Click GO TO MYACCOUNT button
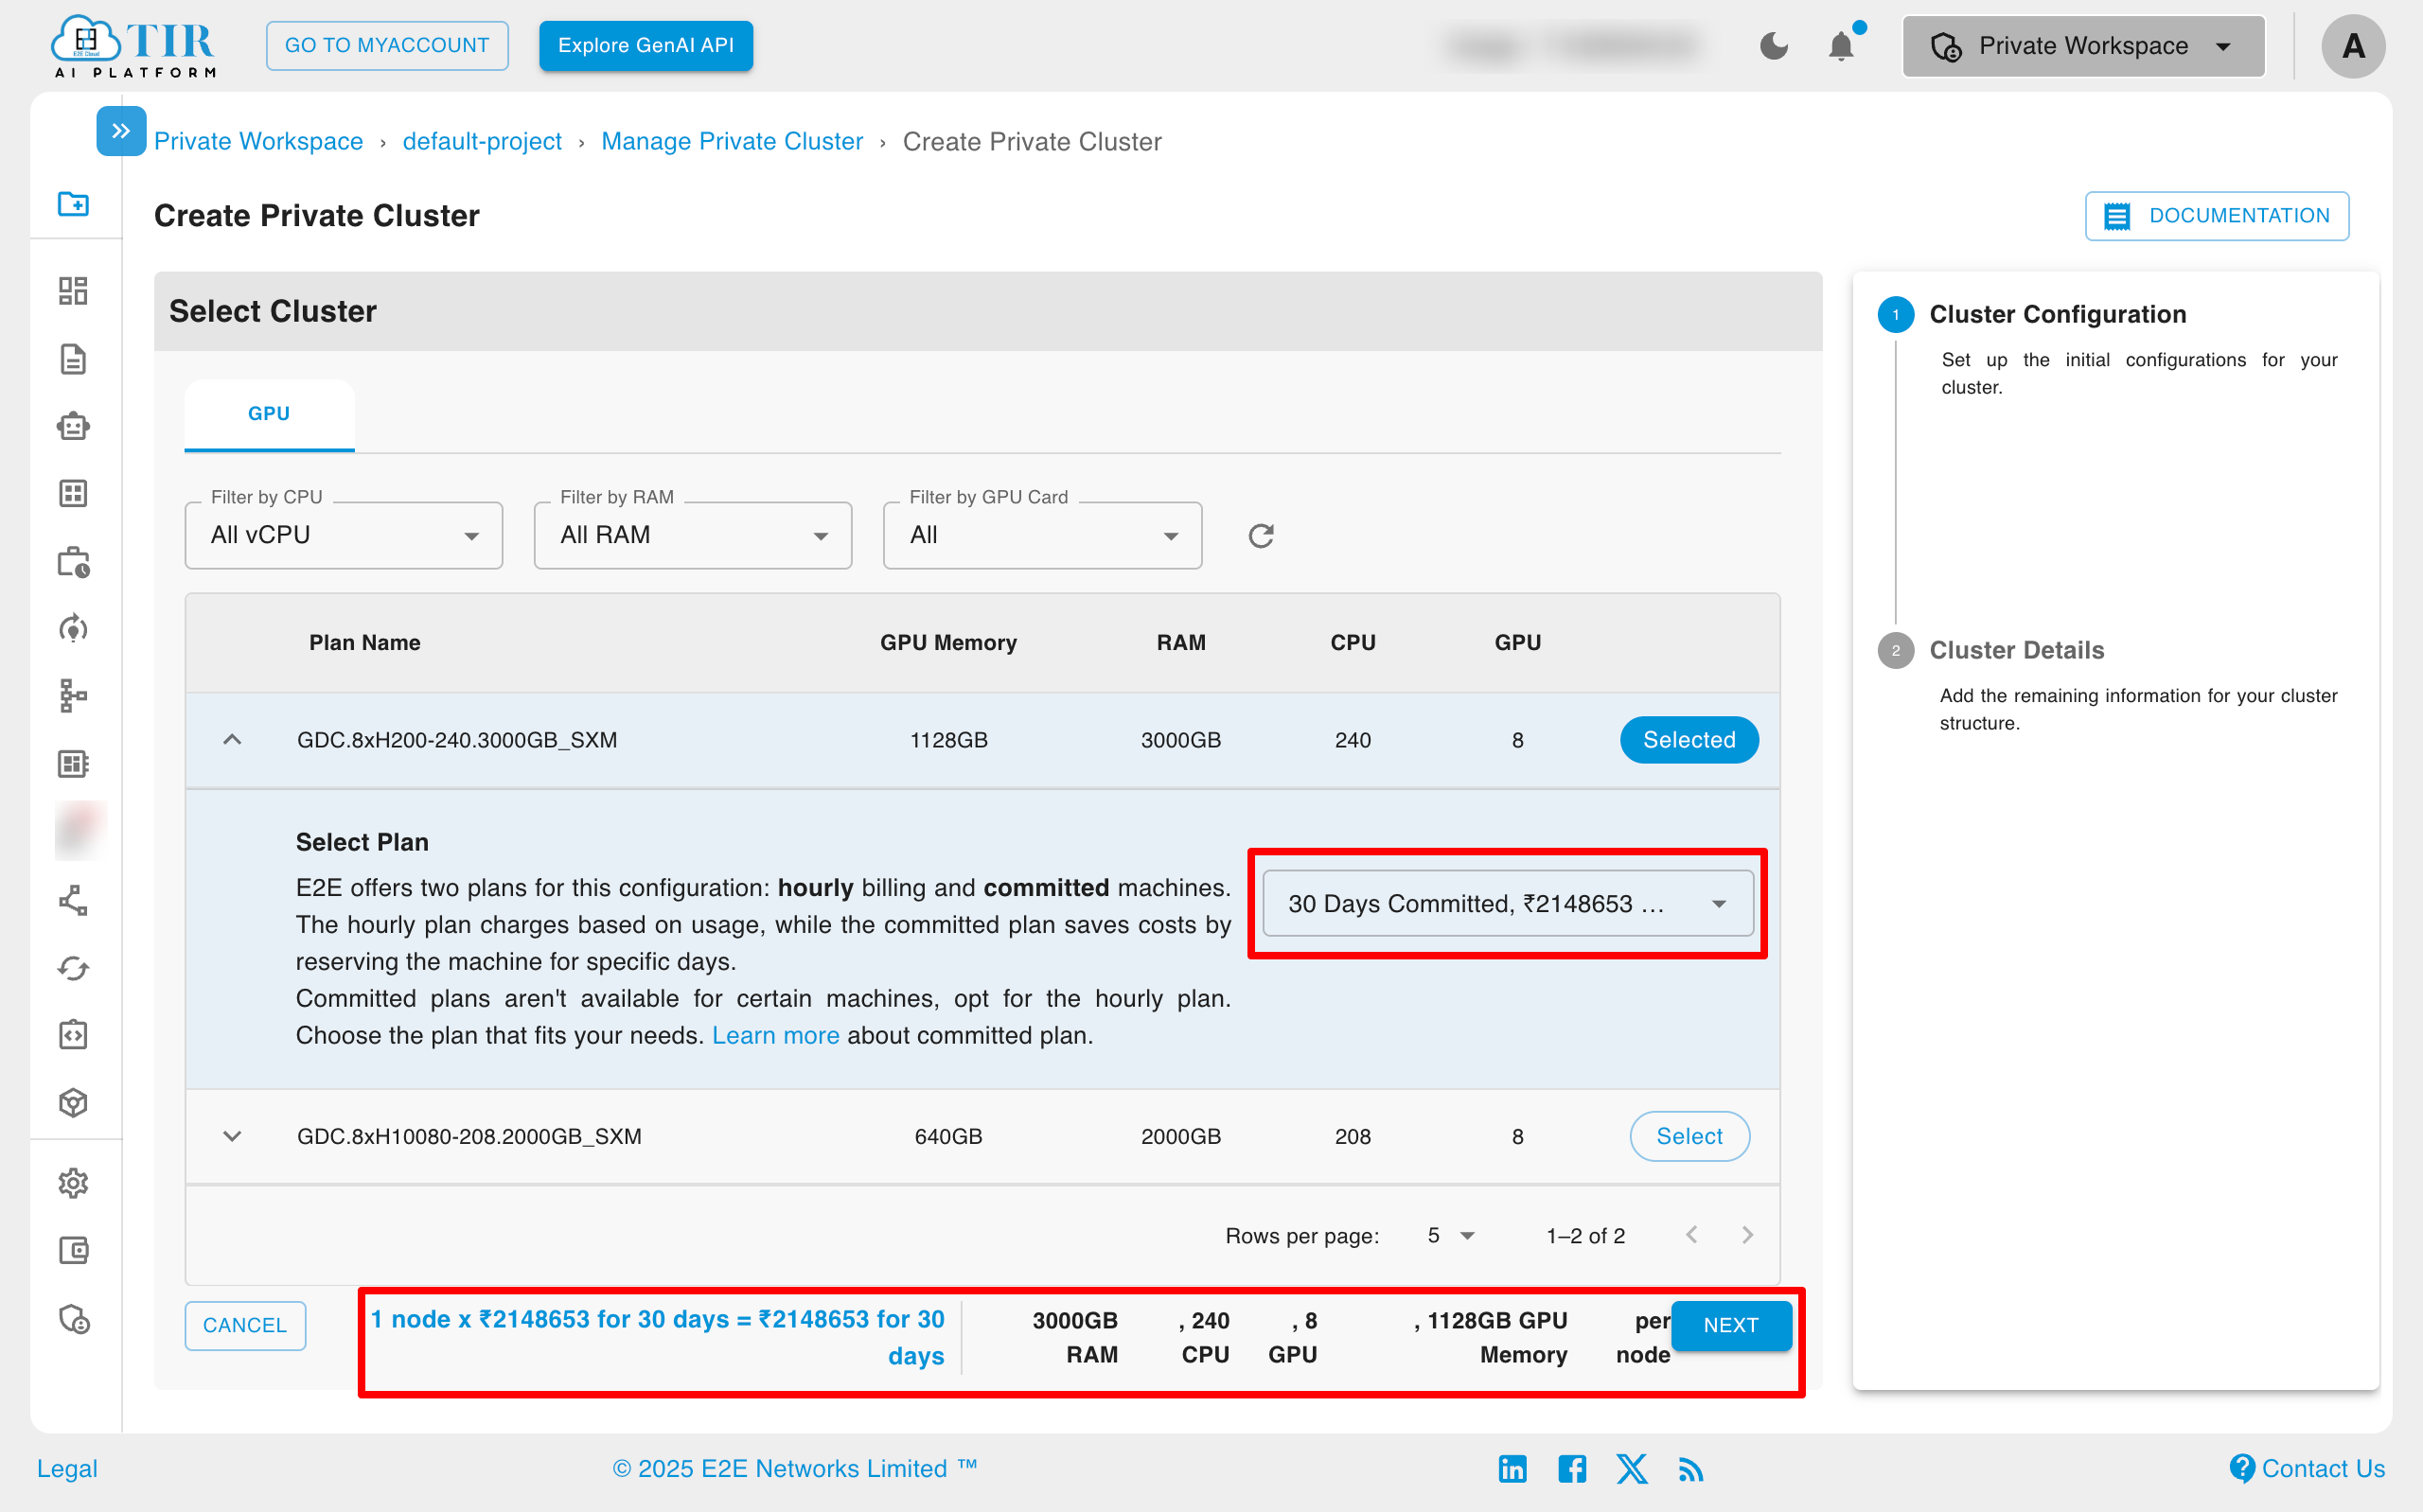 point(387,45)
